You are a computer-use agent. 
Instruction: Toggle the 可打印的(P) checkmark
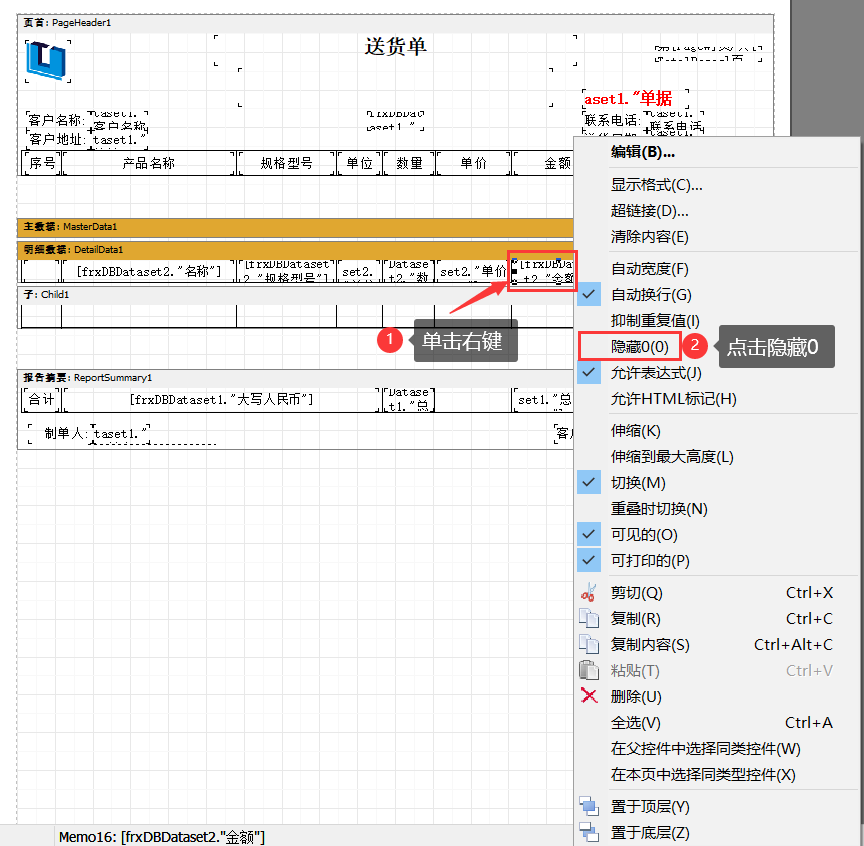[x=588, y=560]
